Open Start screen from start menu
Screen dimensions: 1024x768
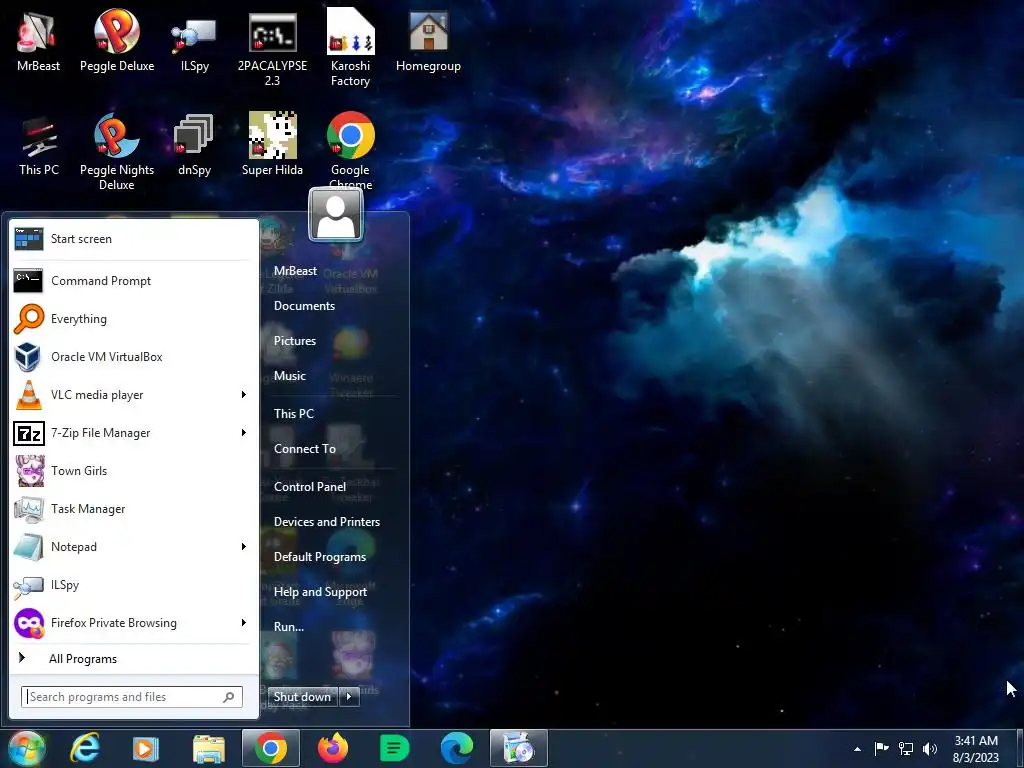point(133,239)
